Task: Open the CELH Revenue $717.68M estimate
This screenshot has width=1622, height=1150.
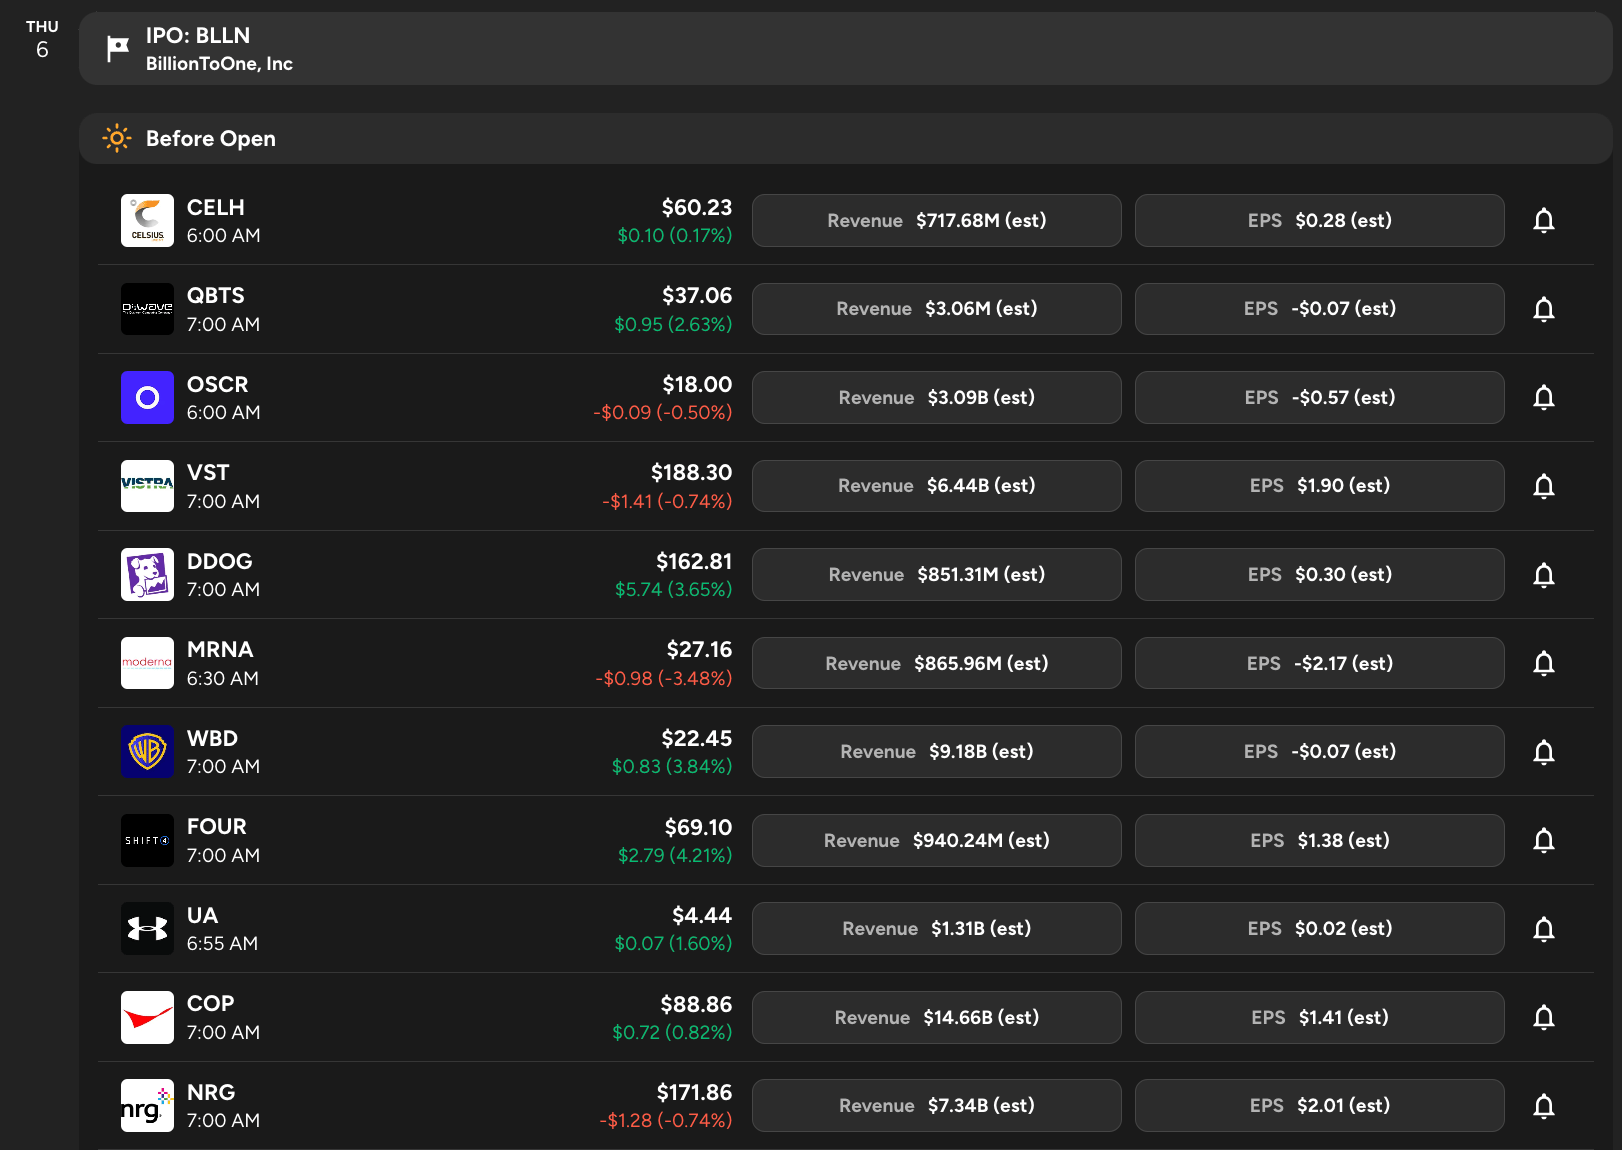Action: (937, 221)
